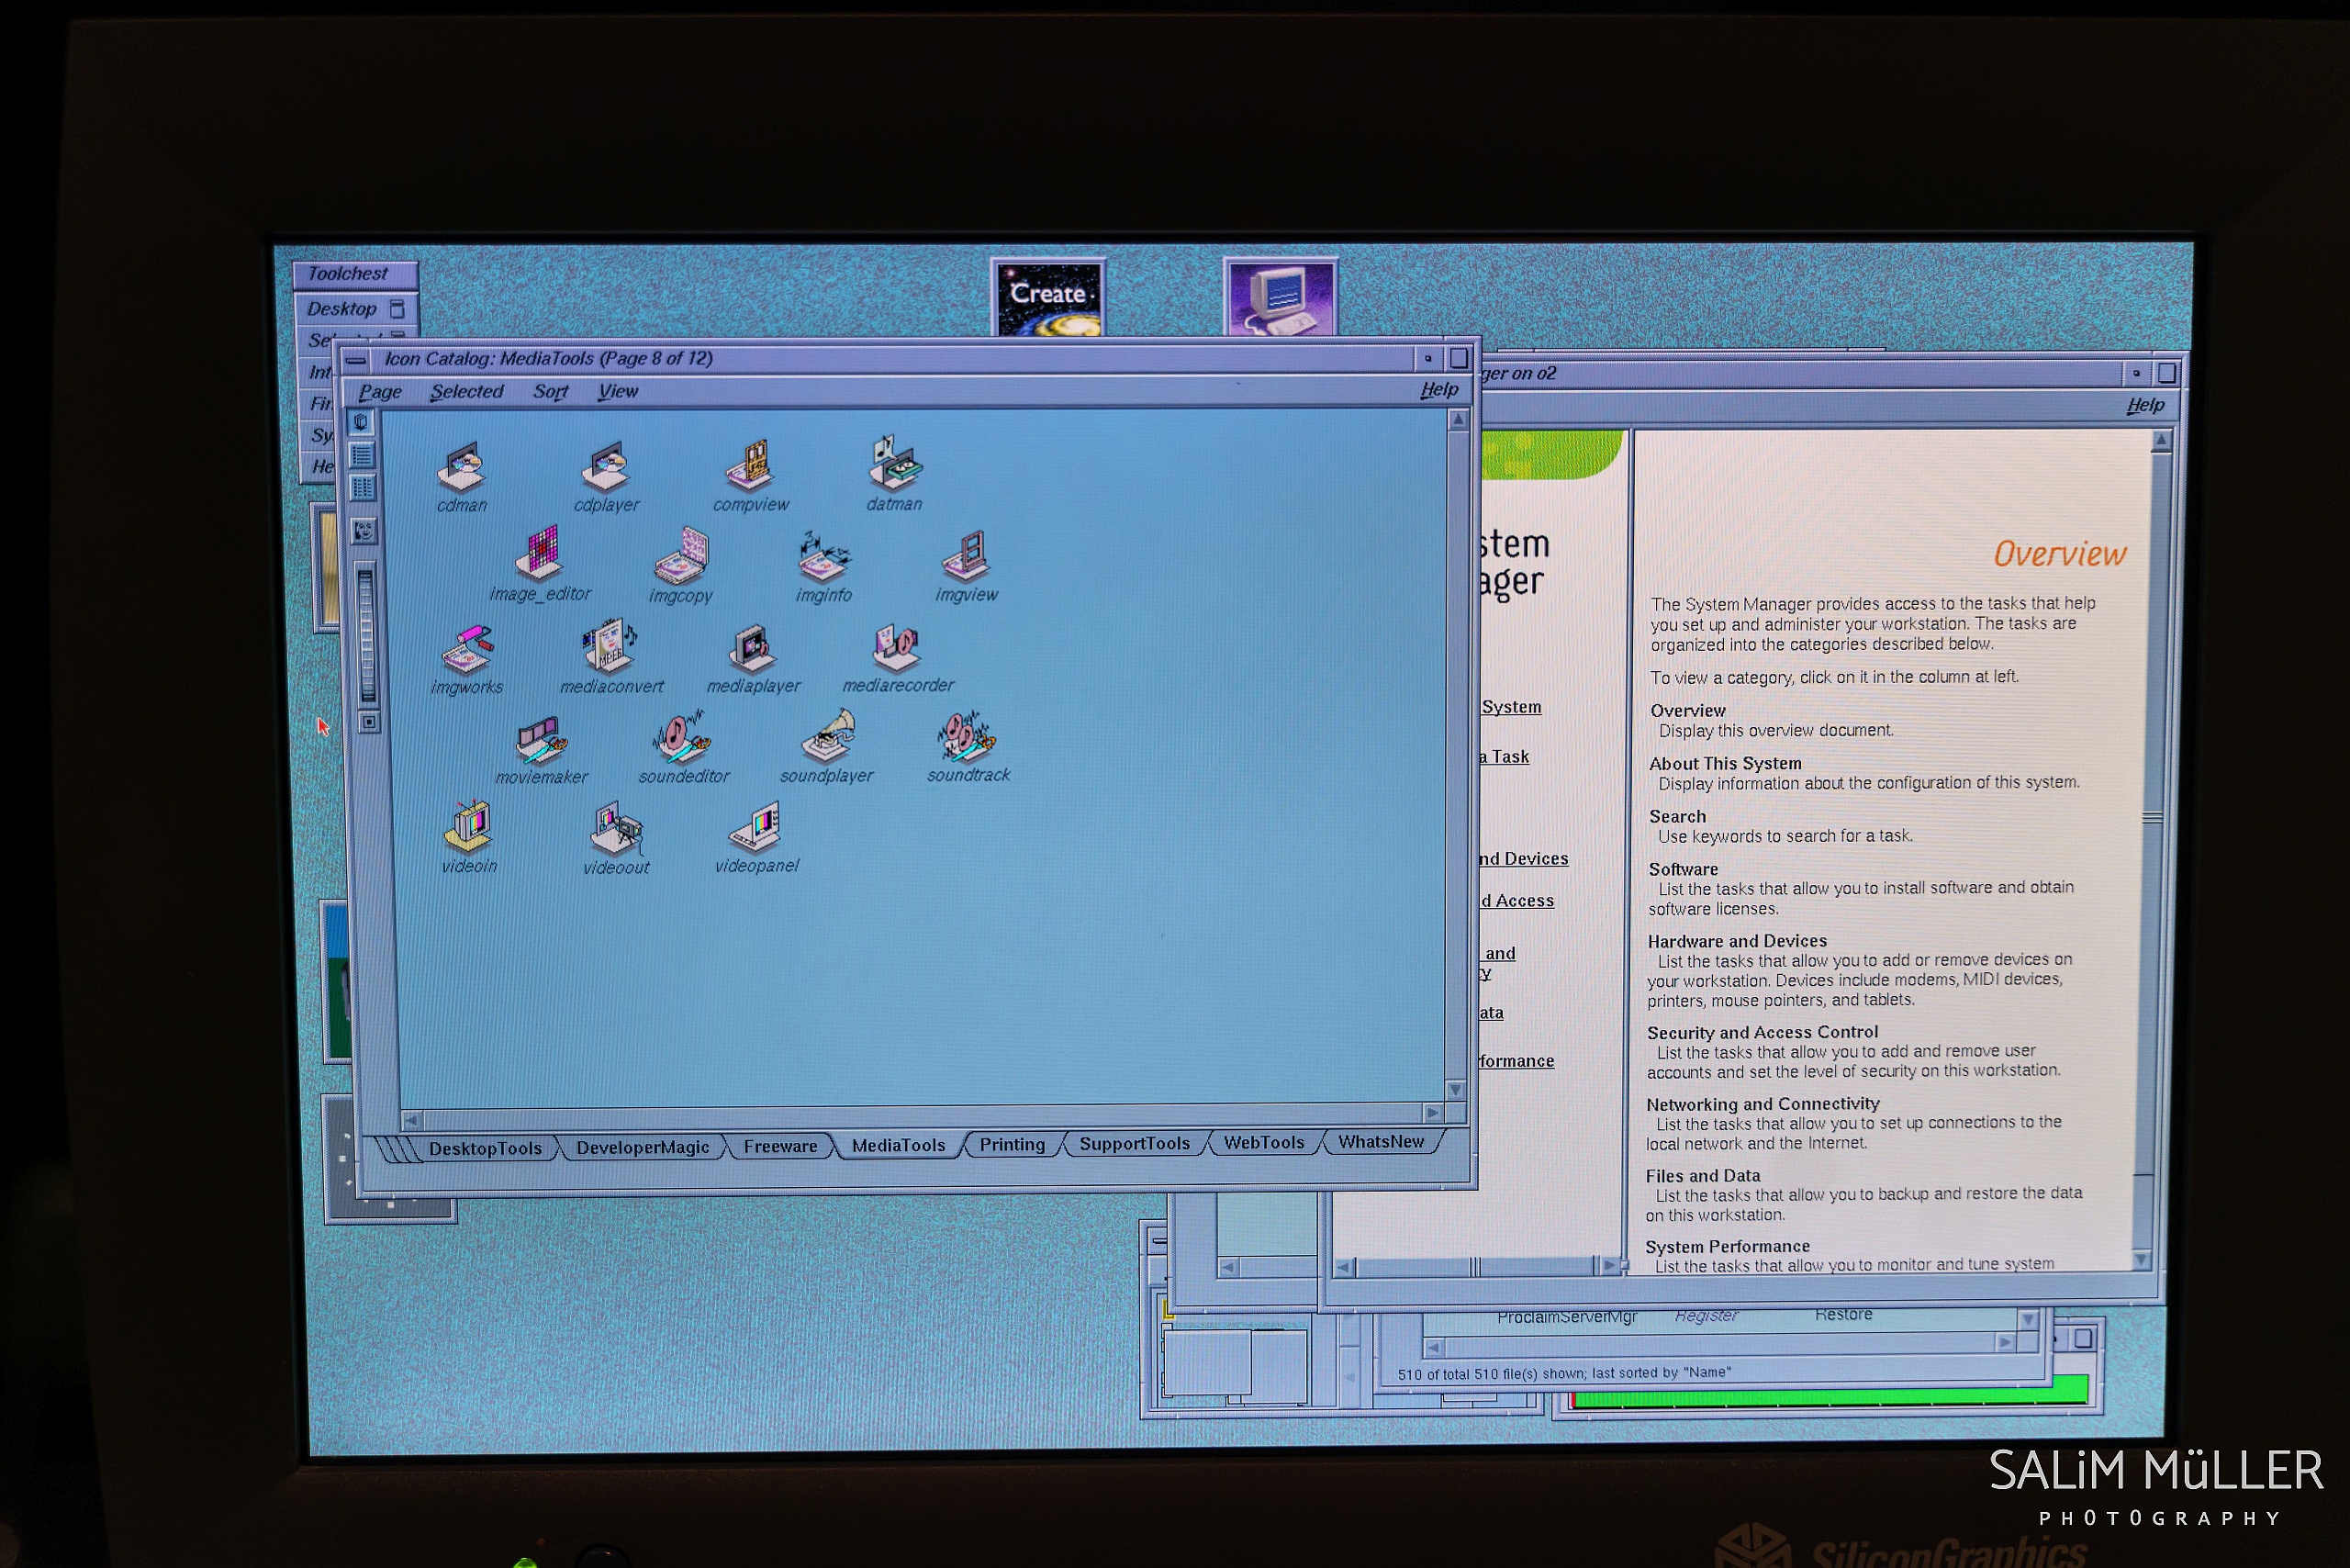Open the cdplayer application icon
Image resolution: width=2350 pixels, height=1568 pixels.
click(607, 469)
